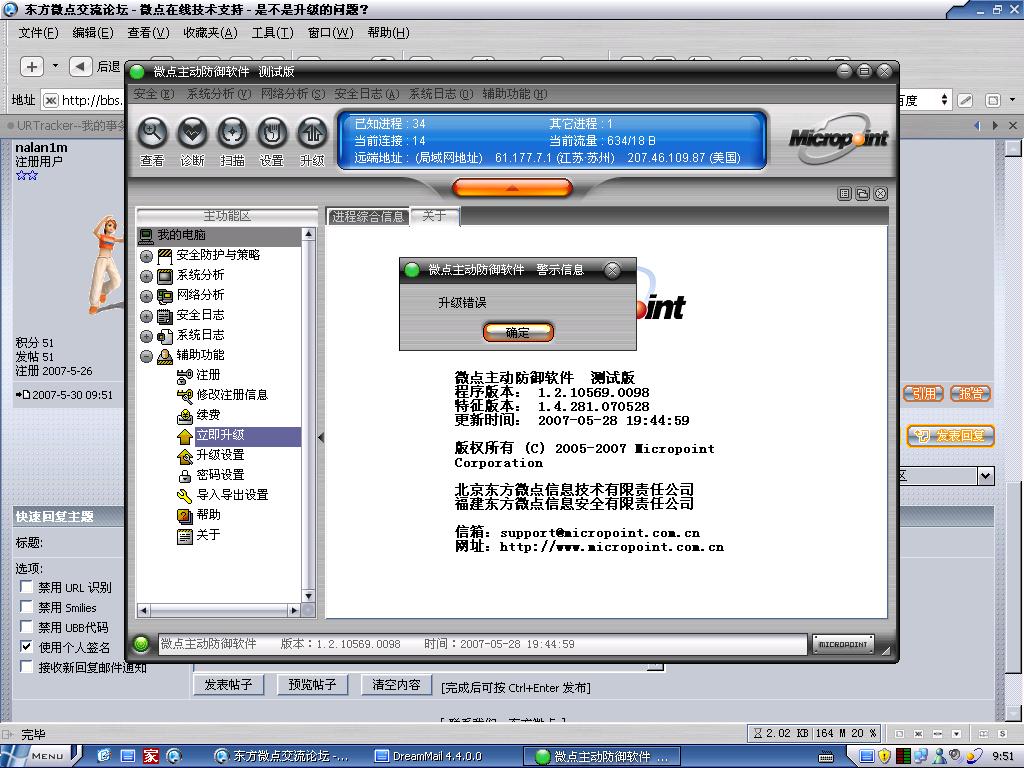This screenshot has height=768, width=1024.
Task: Collapse the 辅助功能 tree node
Action: pyautogui.click(x=146, y=356)
